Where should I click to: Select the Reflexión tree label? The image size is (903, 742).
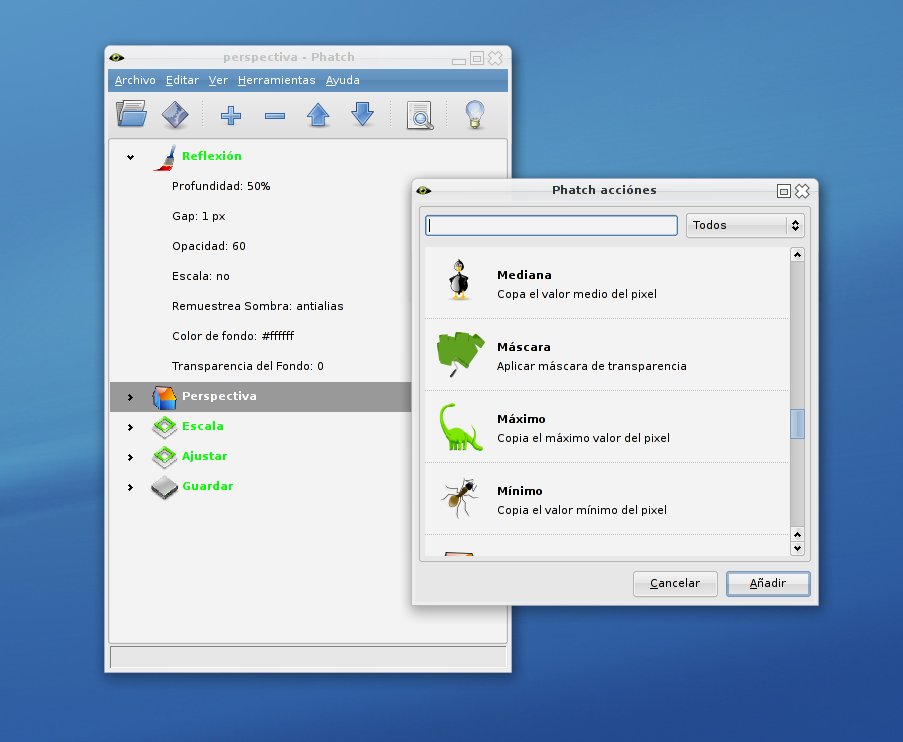pos(211,156)
